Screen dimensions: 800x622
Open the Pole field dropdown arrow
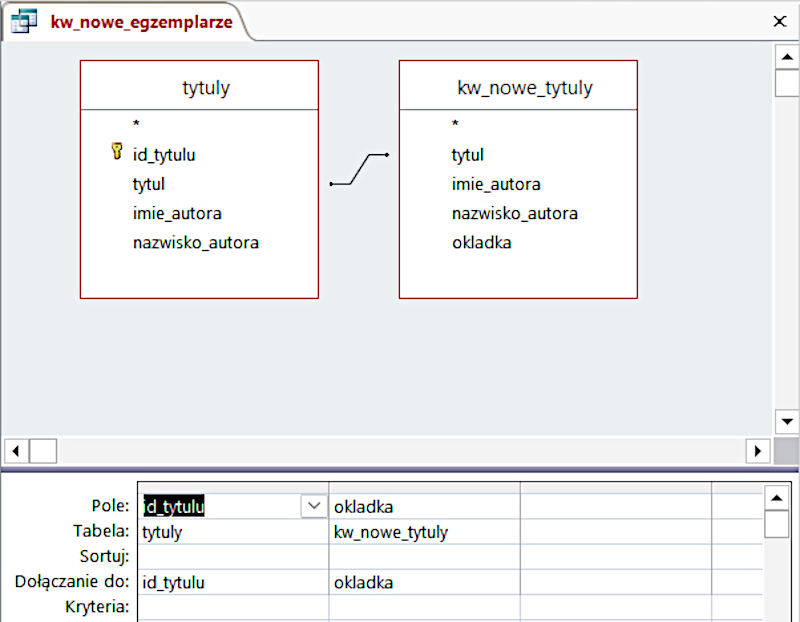click(314, 507)
